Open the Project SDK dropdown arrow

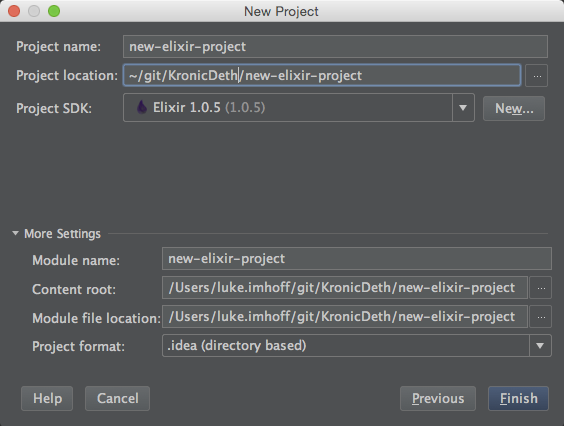pyautogui.click(x=463, y=108)
